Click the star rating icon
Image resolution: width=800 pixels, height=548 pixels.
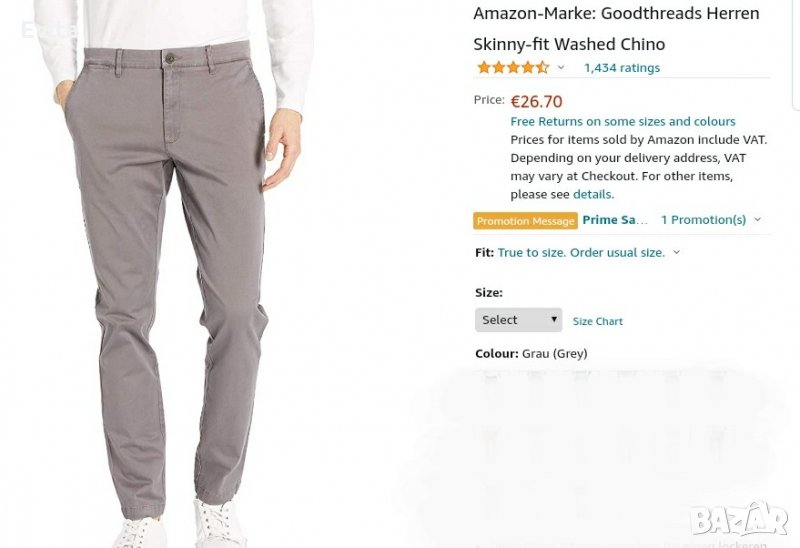512,68
